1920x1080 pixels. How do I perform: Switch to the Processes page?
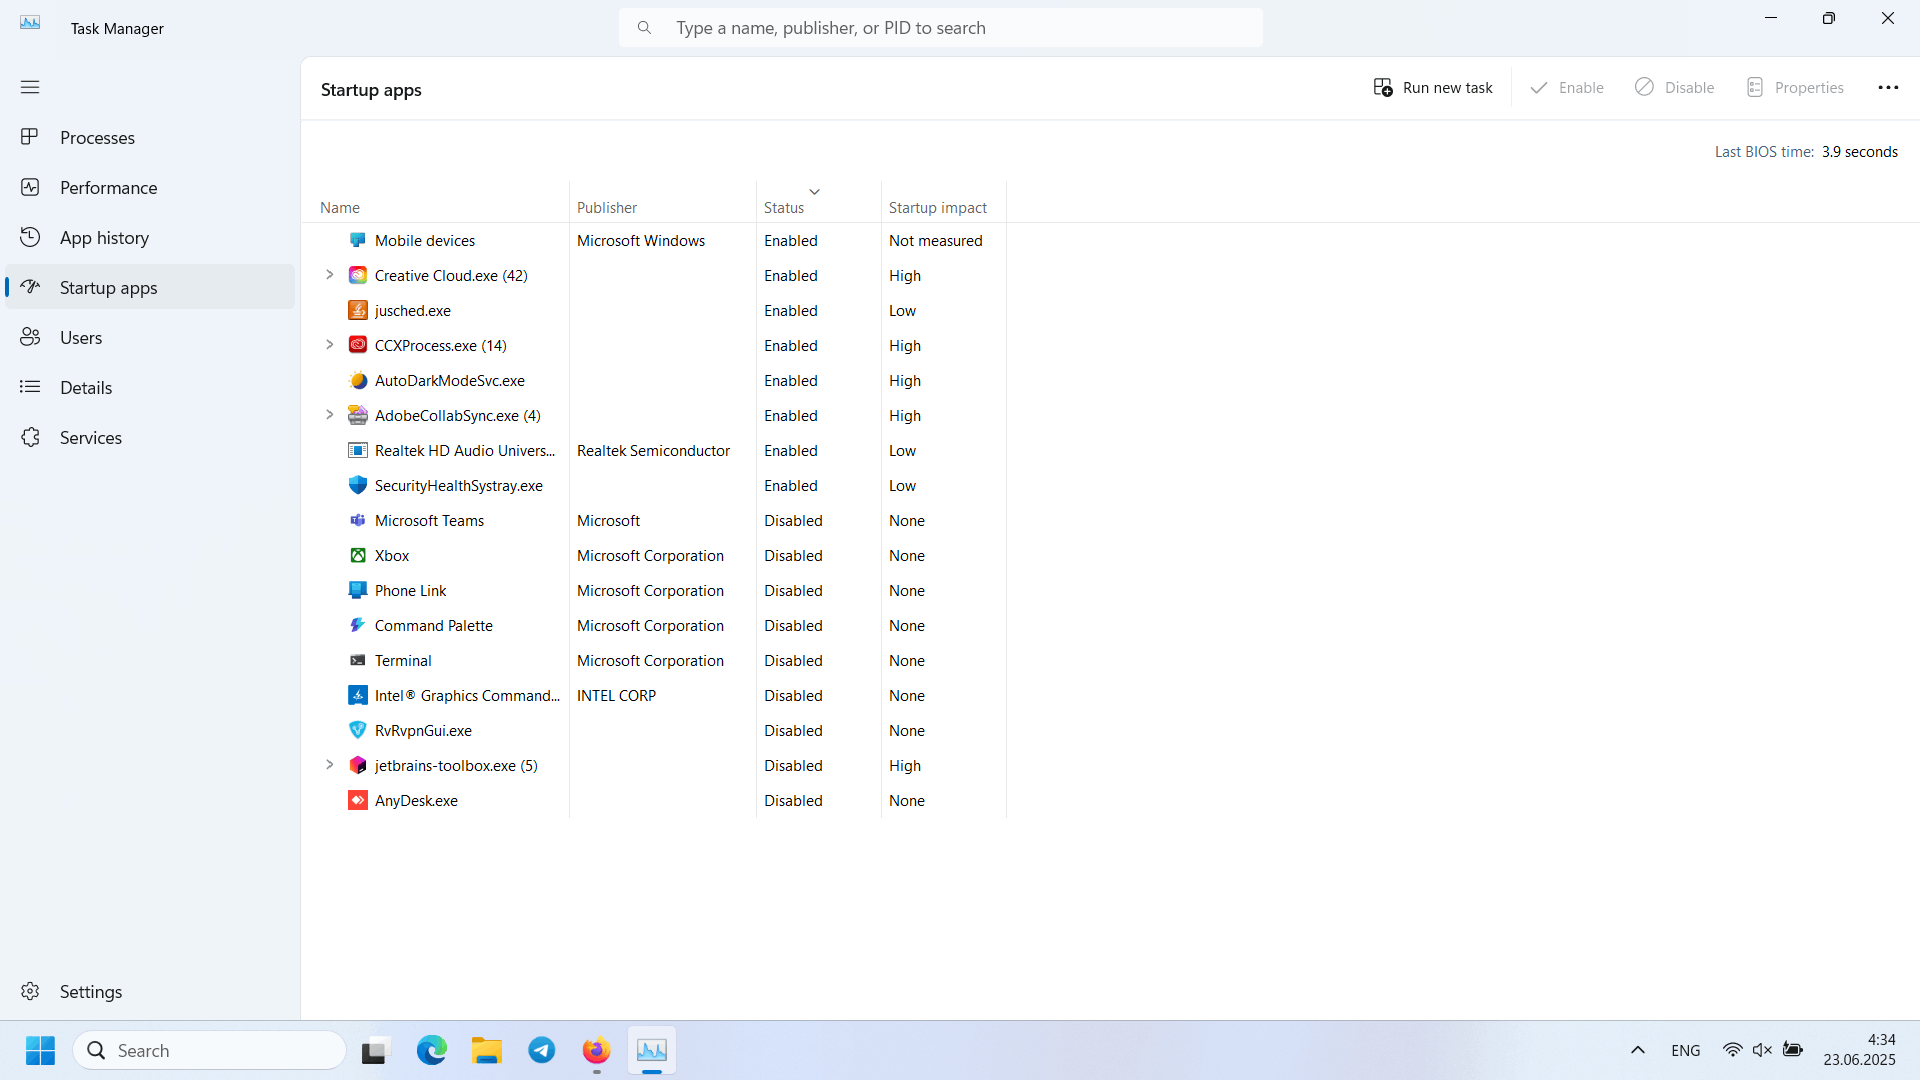[x=97, y=137]
